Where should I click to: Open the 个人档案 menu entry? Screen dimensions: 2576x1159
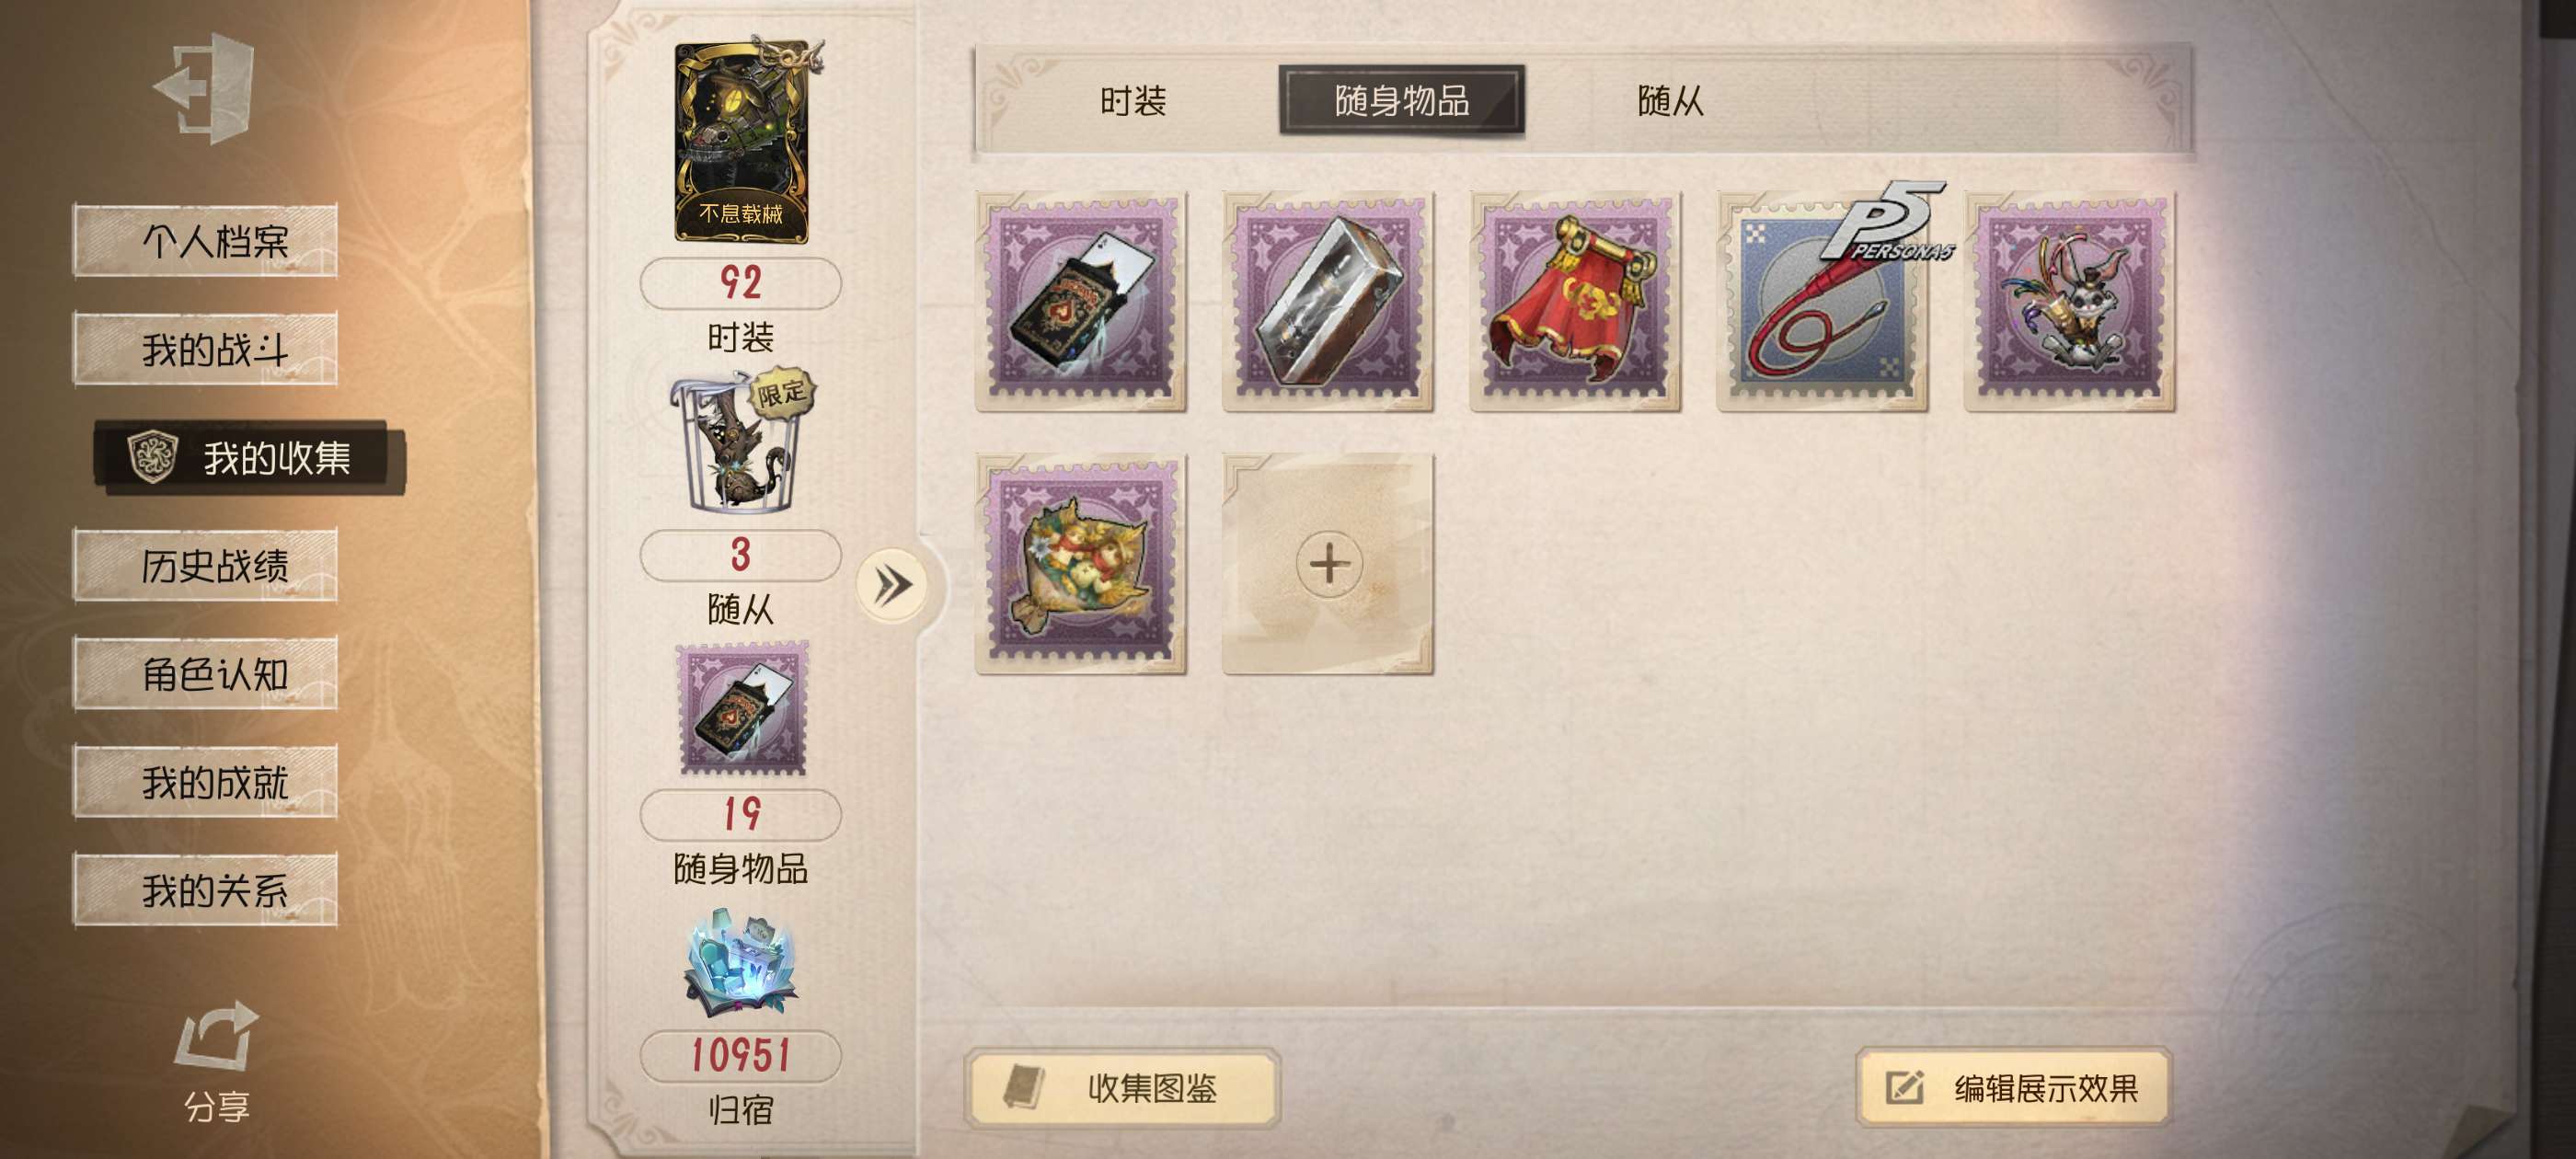coord(206,241)
